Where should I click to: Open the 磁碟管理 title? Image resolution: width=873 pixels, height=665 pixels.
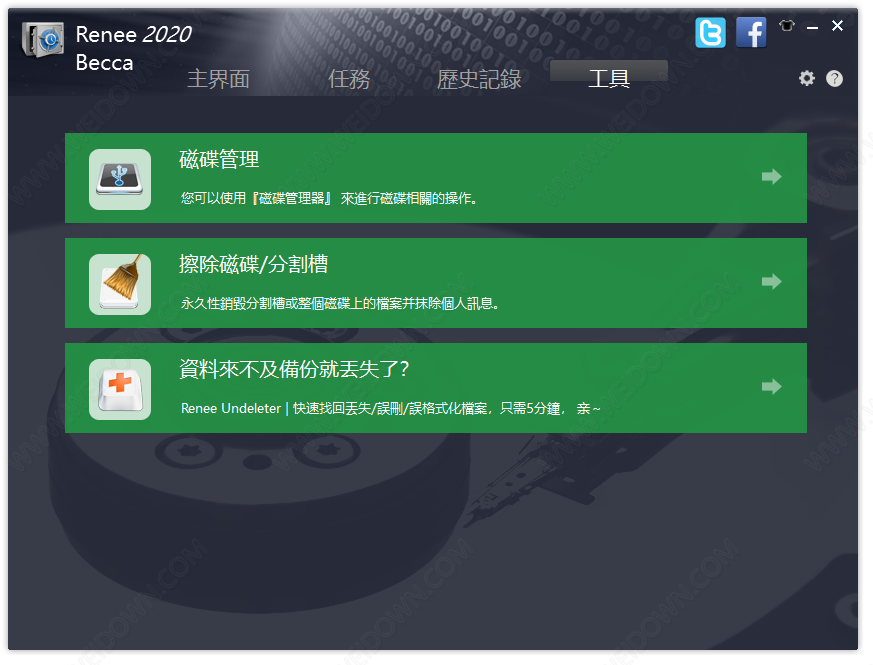pyautogui.click(x=219, y=159)
